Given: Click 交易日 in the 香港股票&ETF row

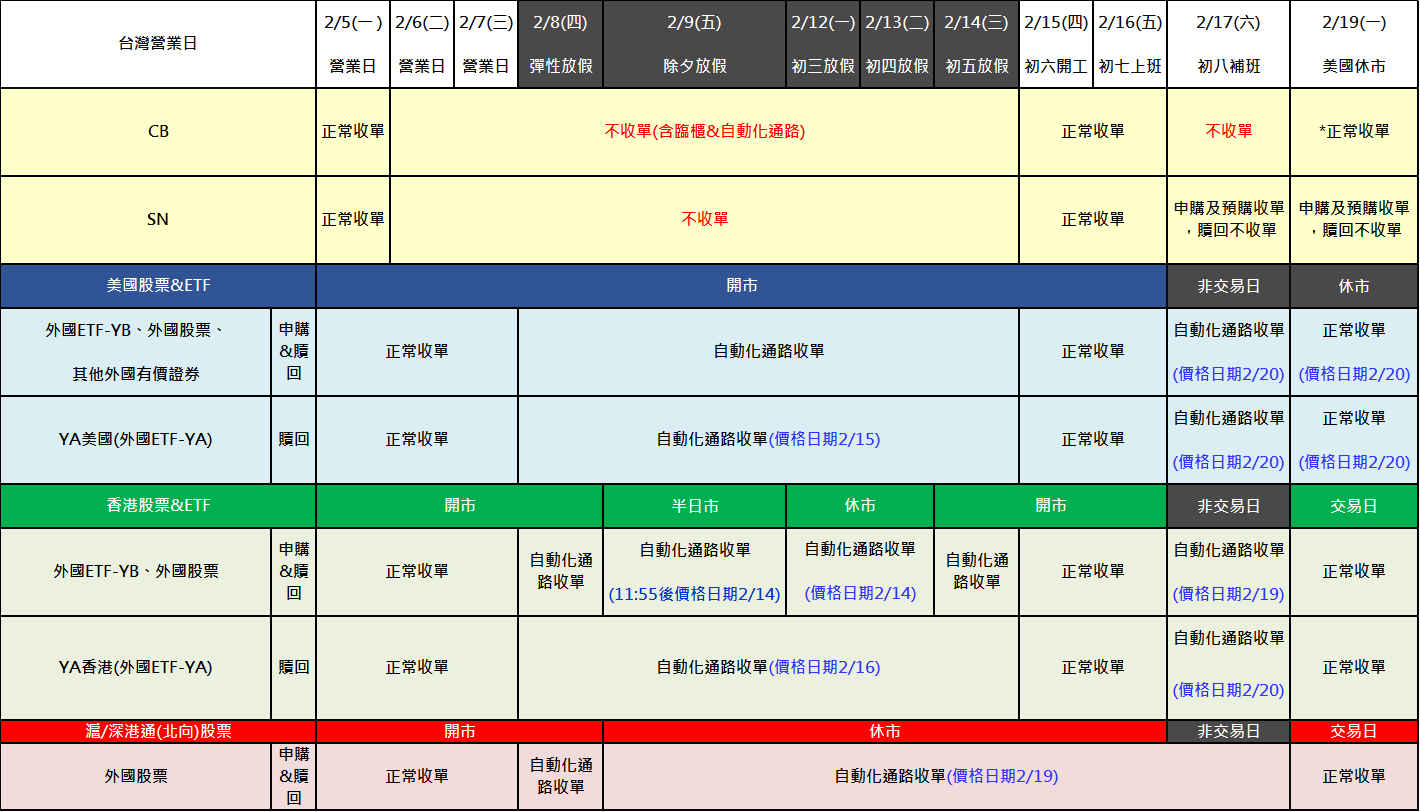Looking at the screenshot, I should click(1355, 506).
